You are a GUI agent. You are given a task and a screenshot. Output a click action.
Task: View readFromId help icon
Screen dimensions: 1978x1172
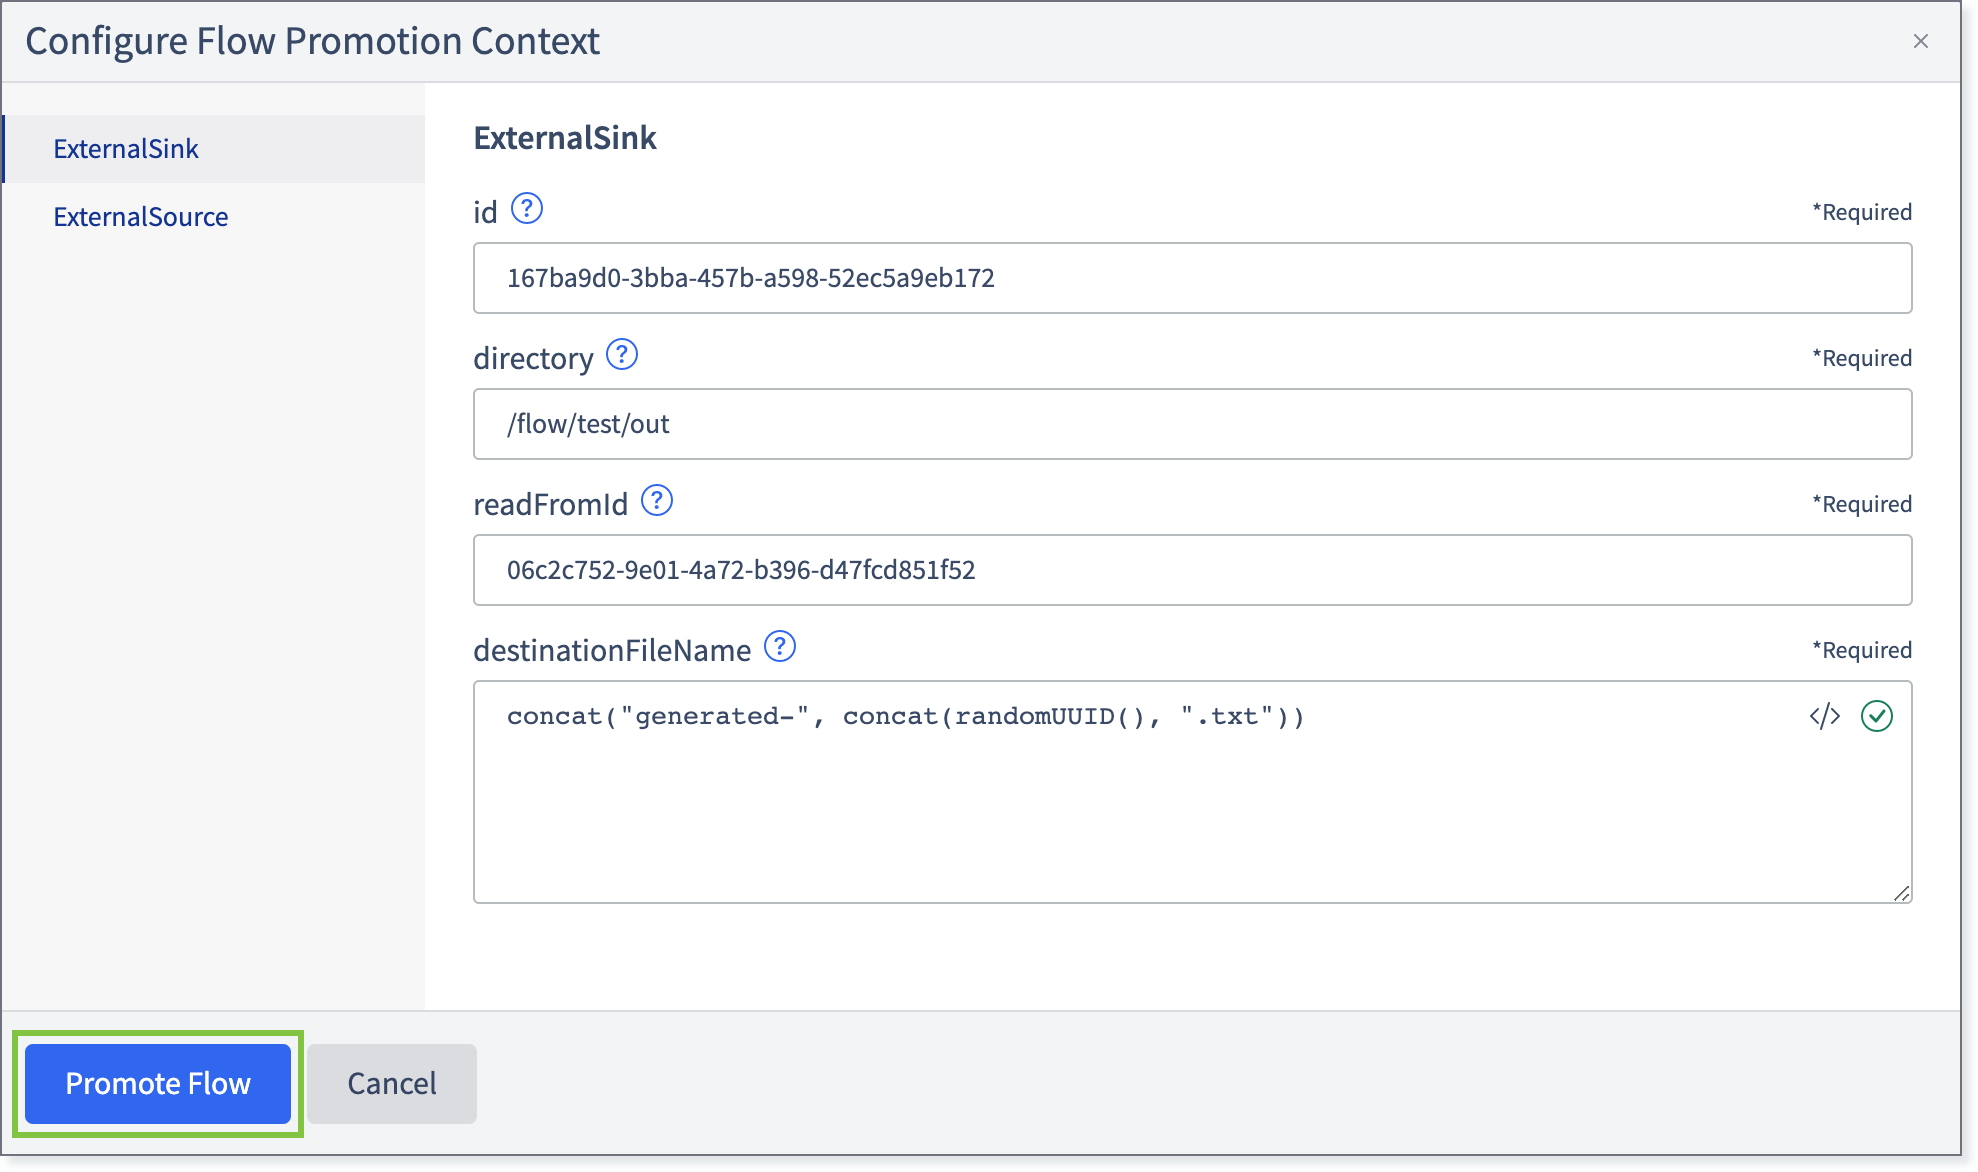[x=657, y=501]
